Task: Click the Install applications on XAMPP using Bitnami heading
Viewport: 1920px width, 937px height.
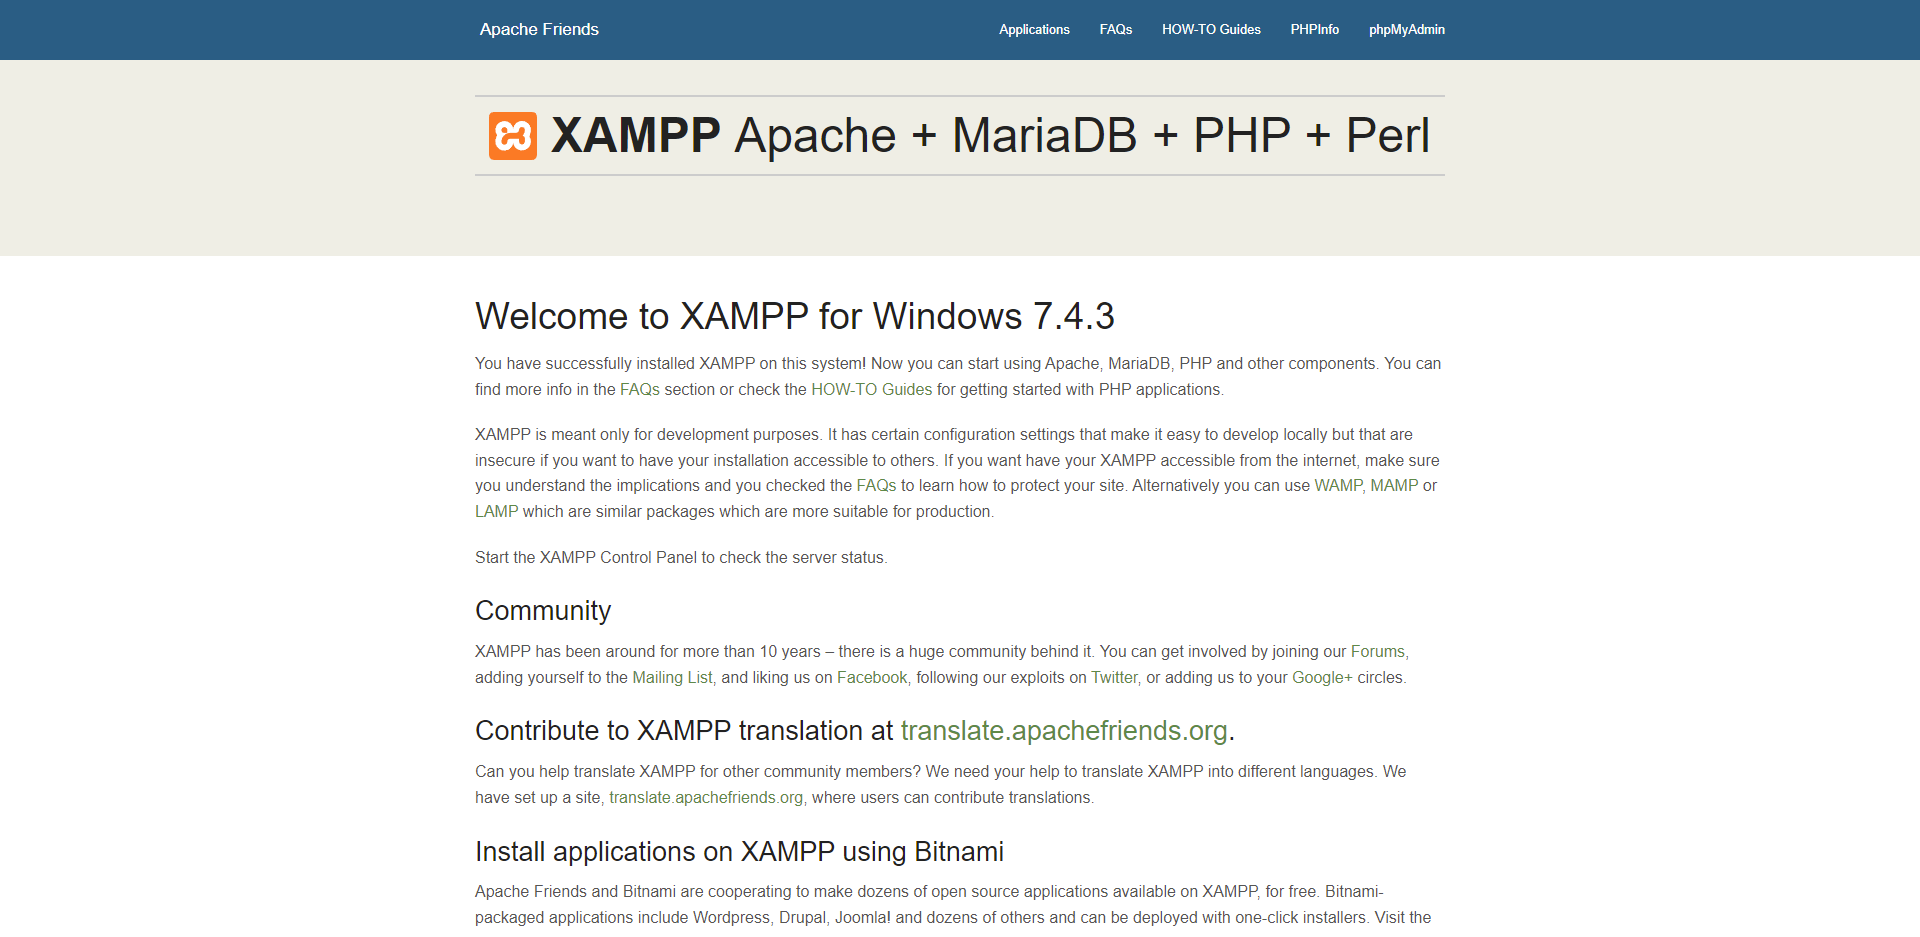Action: tap(739, 851)
